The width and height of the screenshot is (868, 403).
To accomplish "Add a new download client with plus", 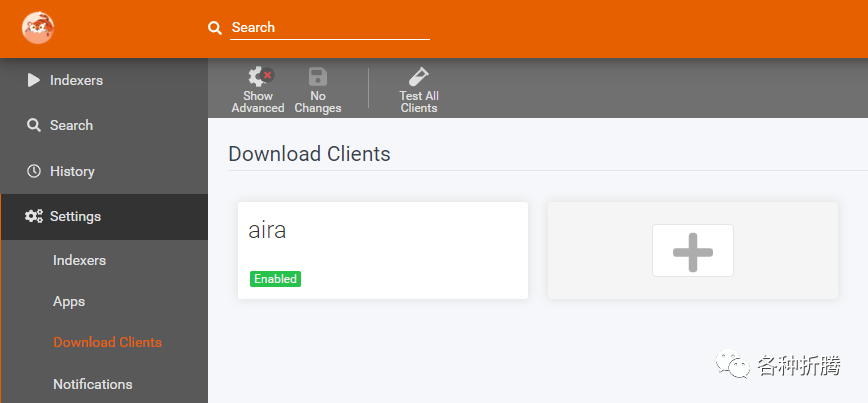I will (x=693, y=250).
